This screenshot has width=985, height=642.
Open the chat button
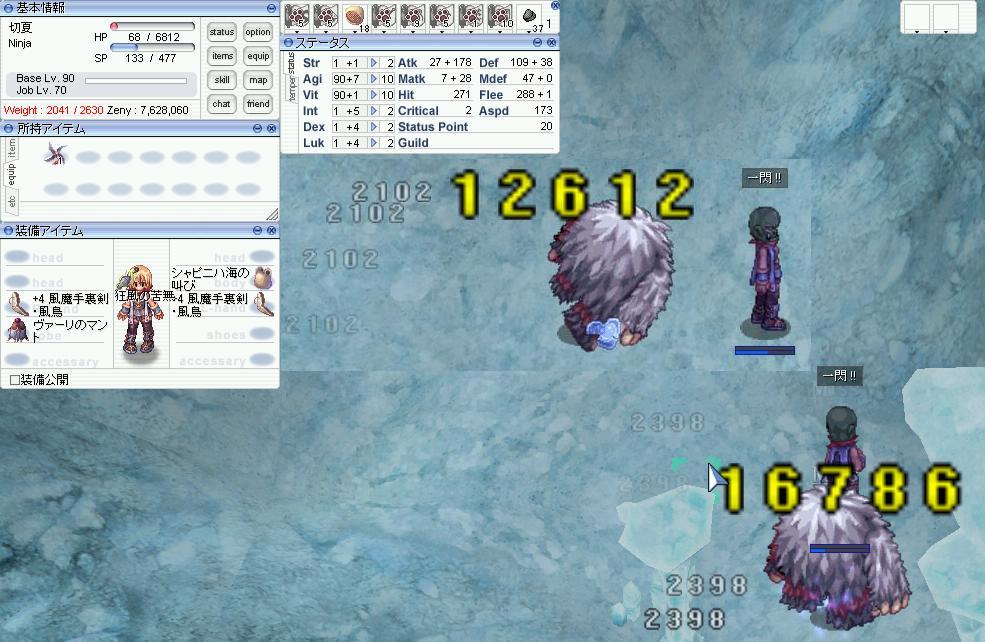[222, 104]
